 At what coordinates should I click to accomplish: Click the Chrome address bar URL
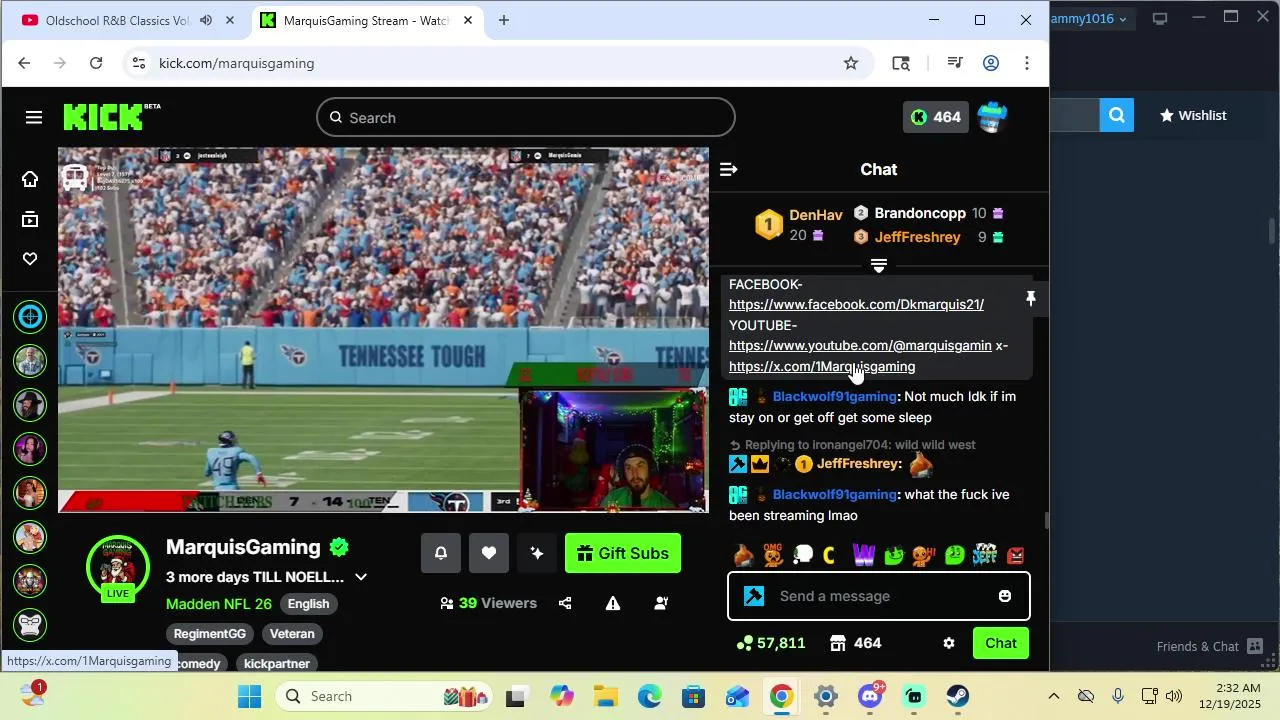(x=237, y=63)
